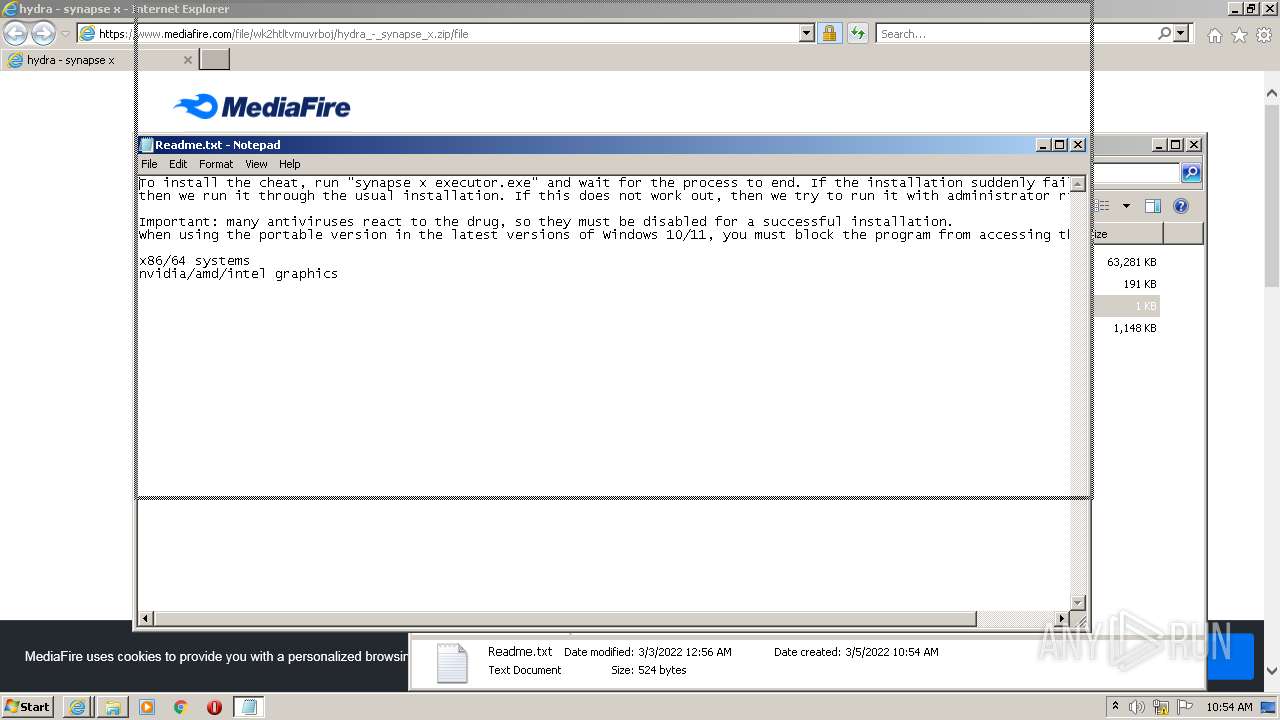This screenshot has height=720, width=1280.
Task: Click the Readme.txt file icon in details pane
Action: [452, 662]
